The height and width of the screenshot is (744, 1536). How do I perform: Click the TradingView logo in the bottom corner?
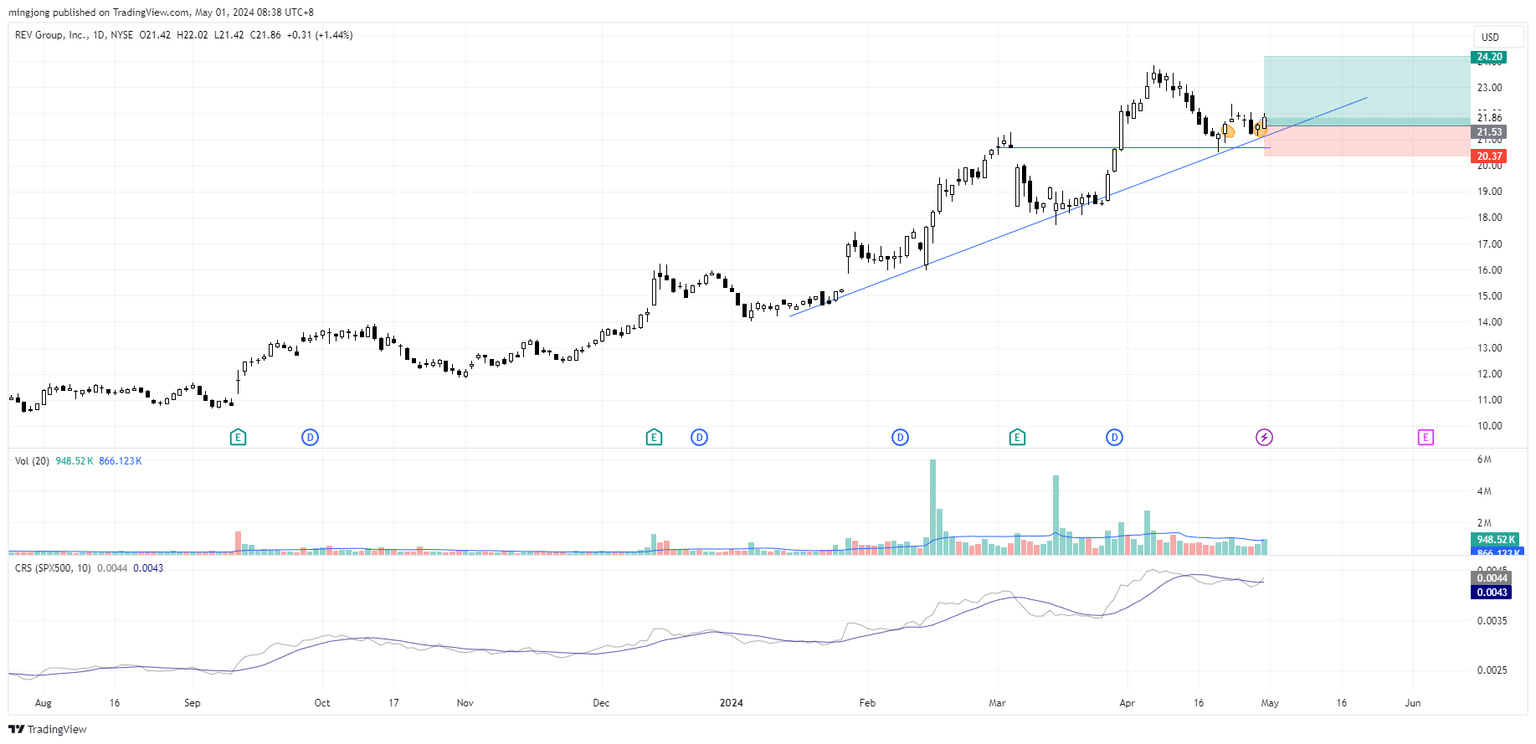pos(47,730)
